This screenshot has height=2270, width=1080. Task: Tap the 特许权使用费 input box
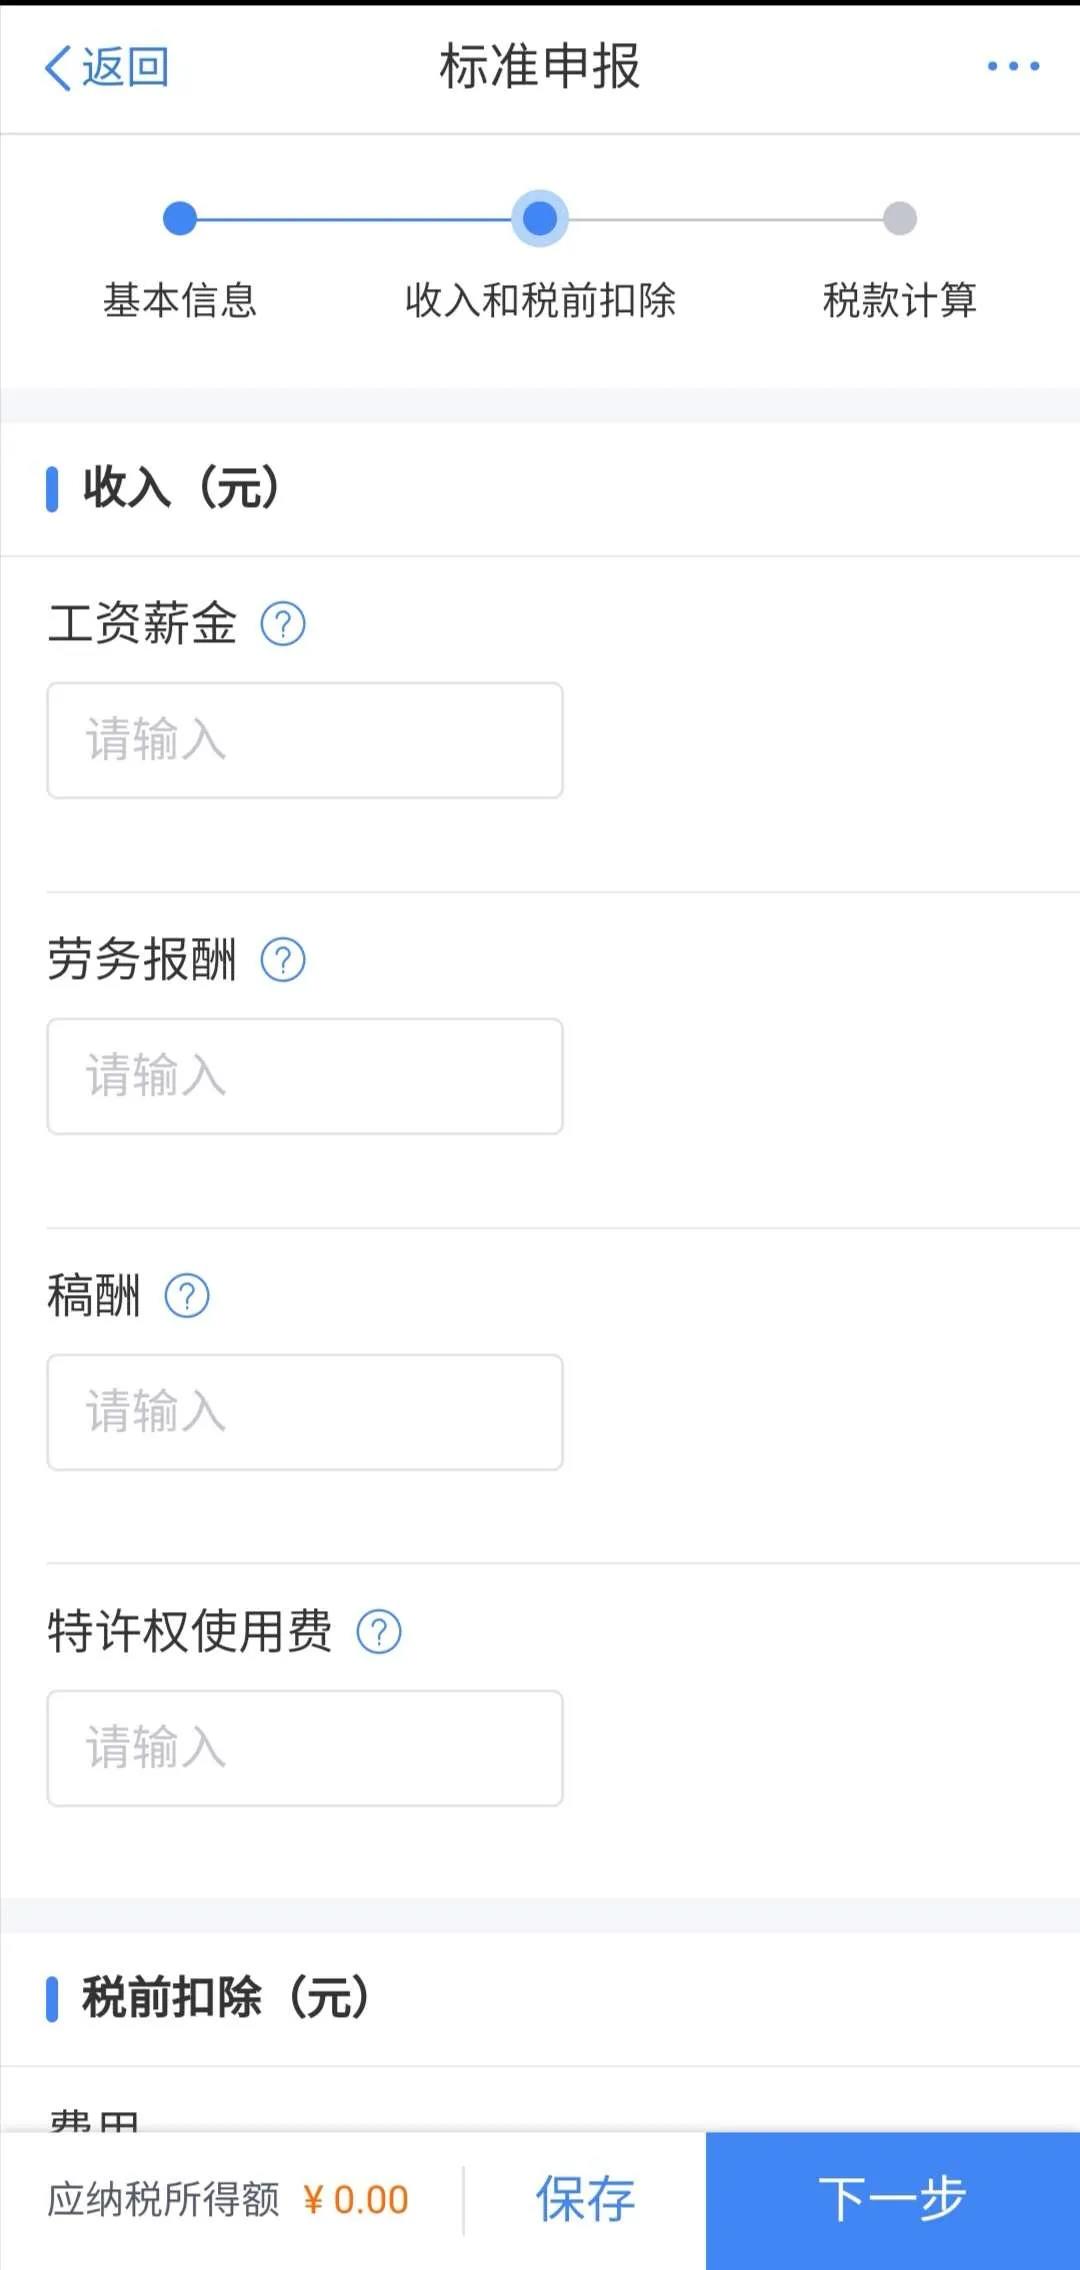click(305, 1749)
